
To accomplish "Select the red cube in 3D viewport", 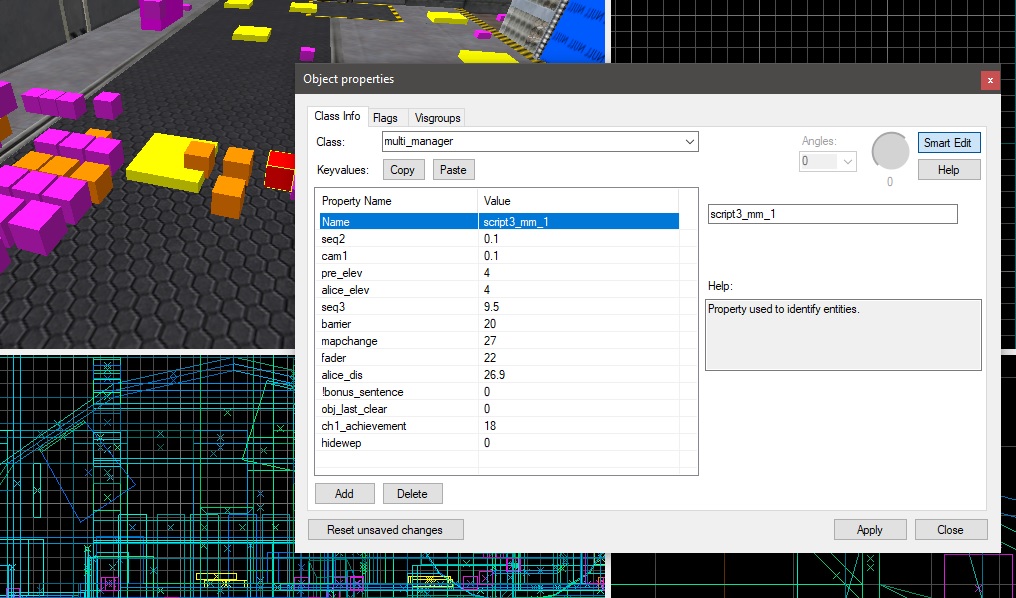I will [x=280, y=171].
